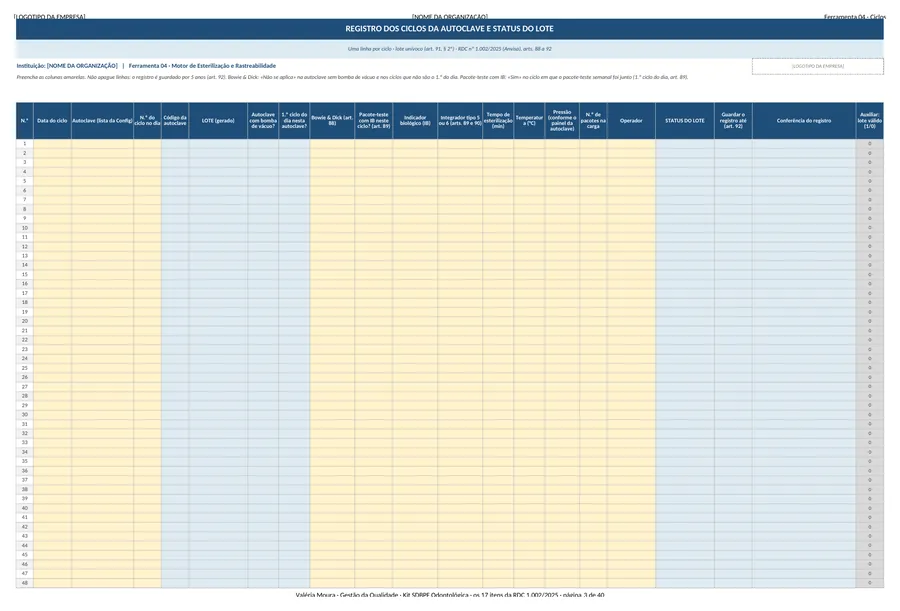900x611 pixels.
Task: Select the "Código da autoclave" column header
Action: (x=175, y=121)
